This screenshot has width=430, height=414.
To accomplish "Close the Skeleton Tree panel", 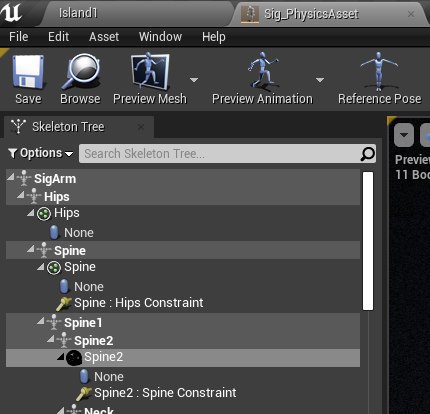I will [x=141, y=127].
